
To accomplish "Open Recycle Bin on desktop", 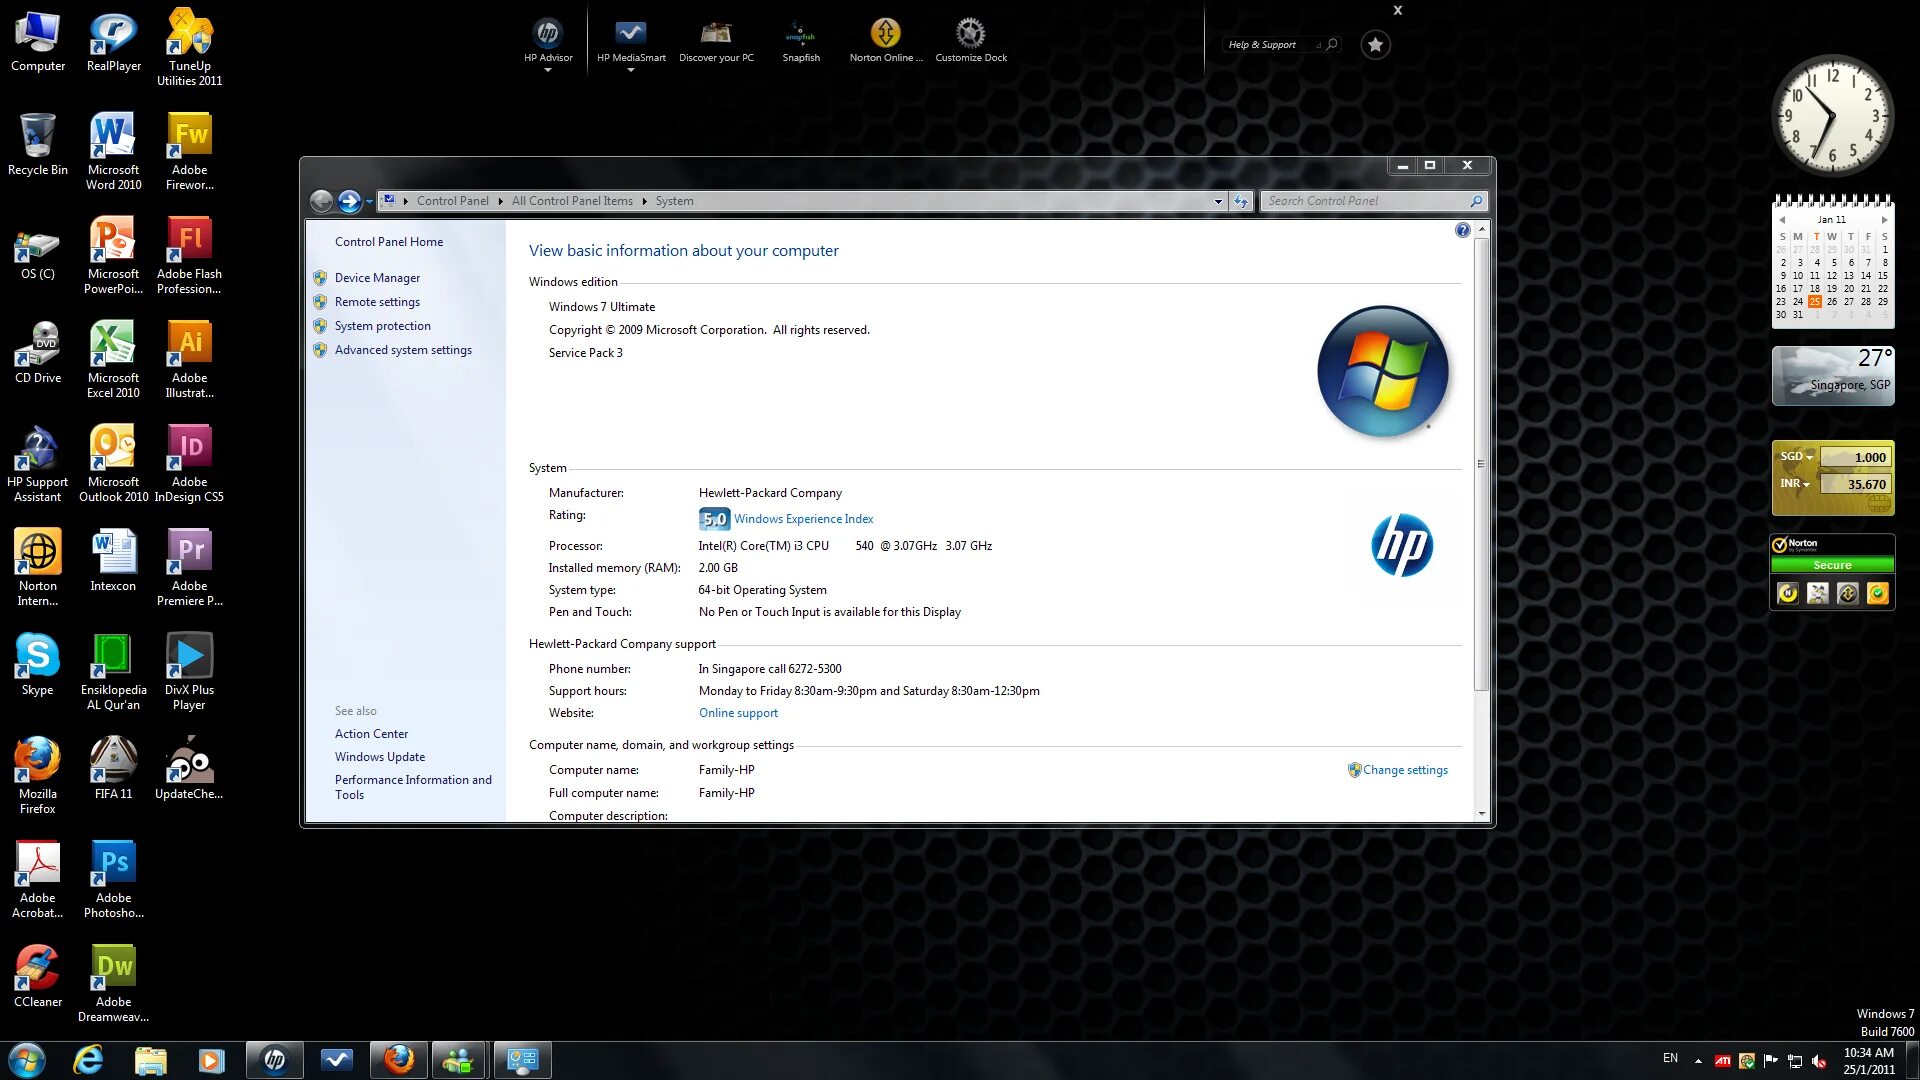I will tap(37, 144).
